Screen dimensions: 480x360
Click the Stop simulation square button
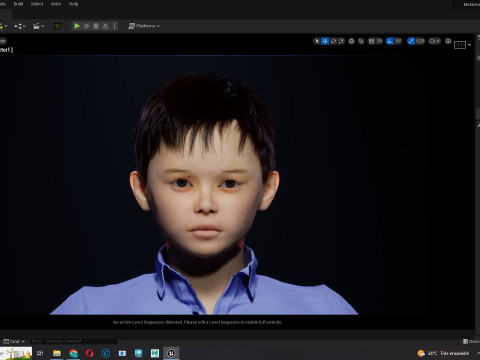96,26
